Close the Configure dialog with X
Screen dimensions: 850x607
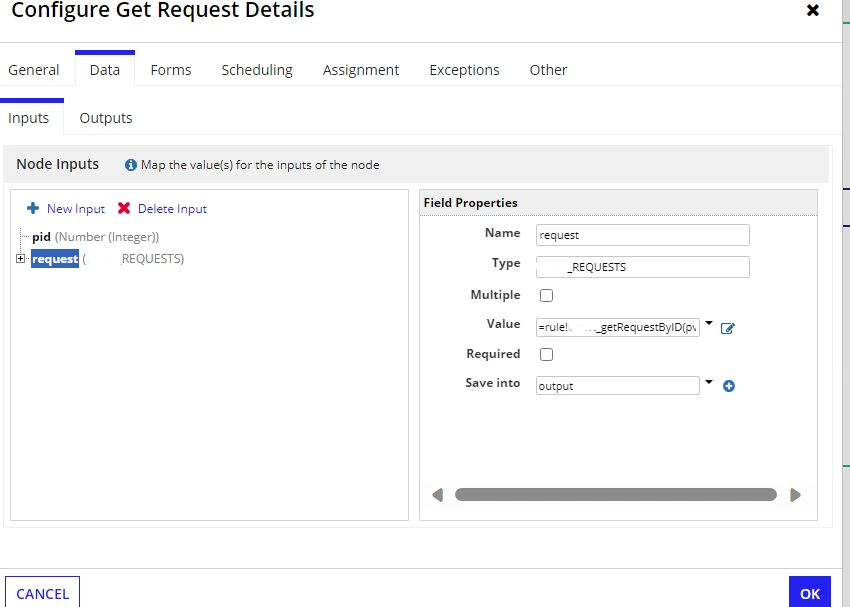tap(813, 10)
